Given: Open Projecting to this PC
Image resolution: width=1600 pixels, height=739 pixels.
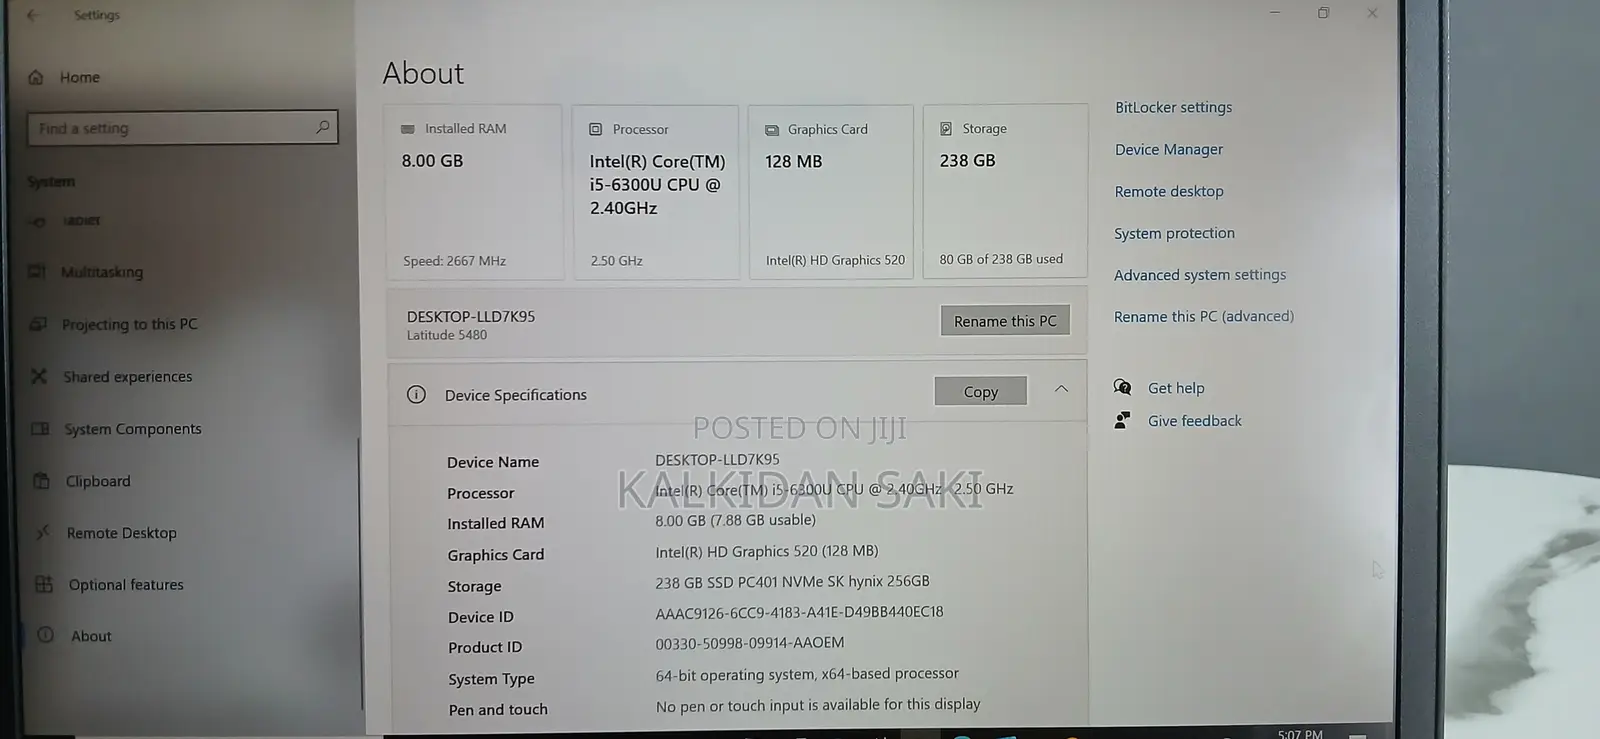Looking at the screenshot, I should tap(129, 324).
